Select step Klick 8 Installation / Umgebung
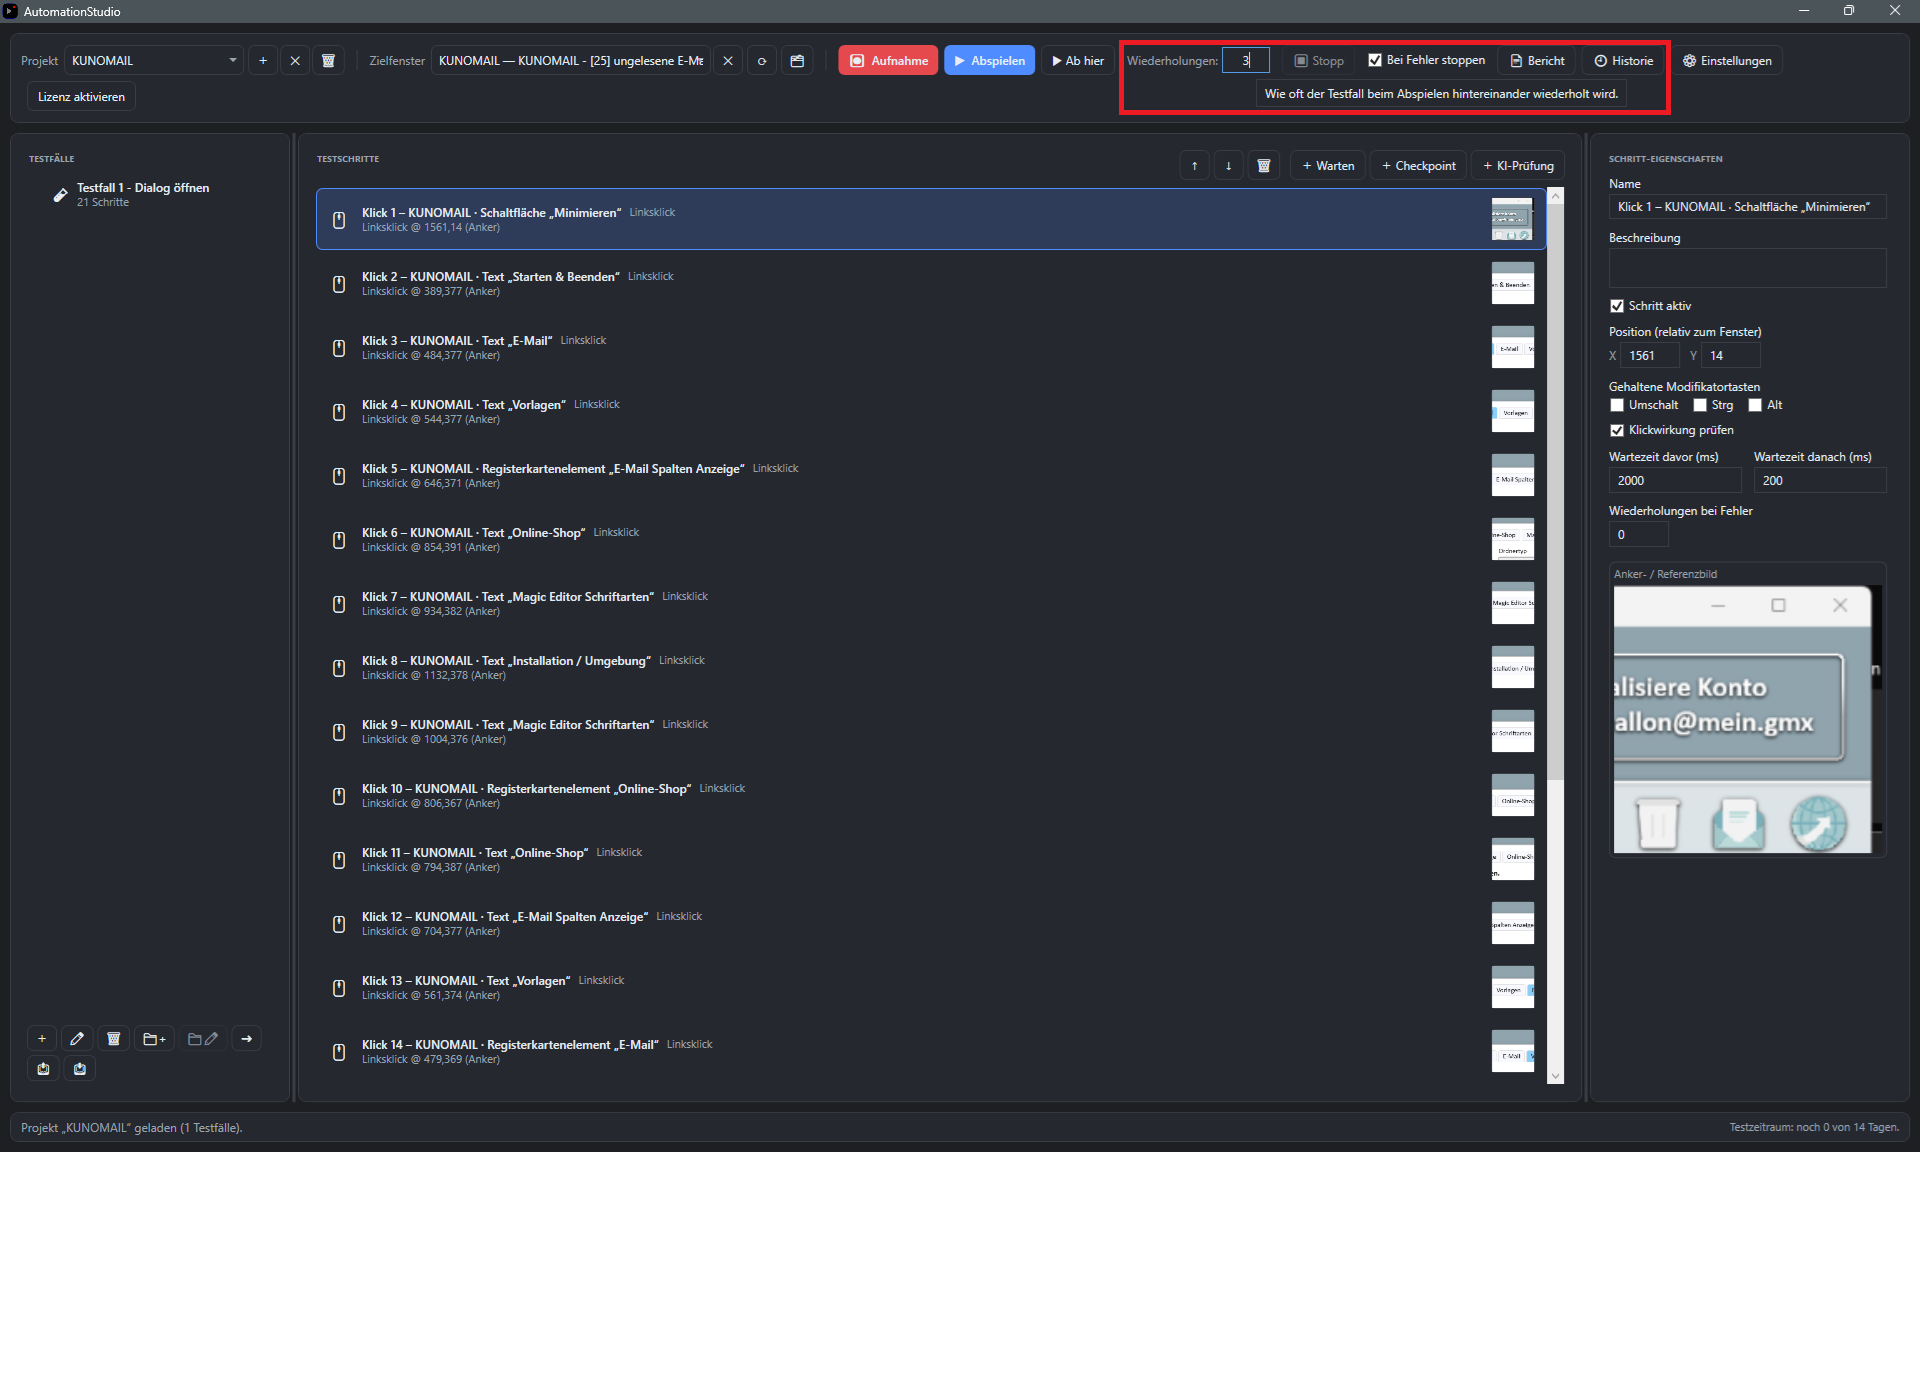Screen dimensions: 1920x1382 pyautogui.click(x=930, y=667)
